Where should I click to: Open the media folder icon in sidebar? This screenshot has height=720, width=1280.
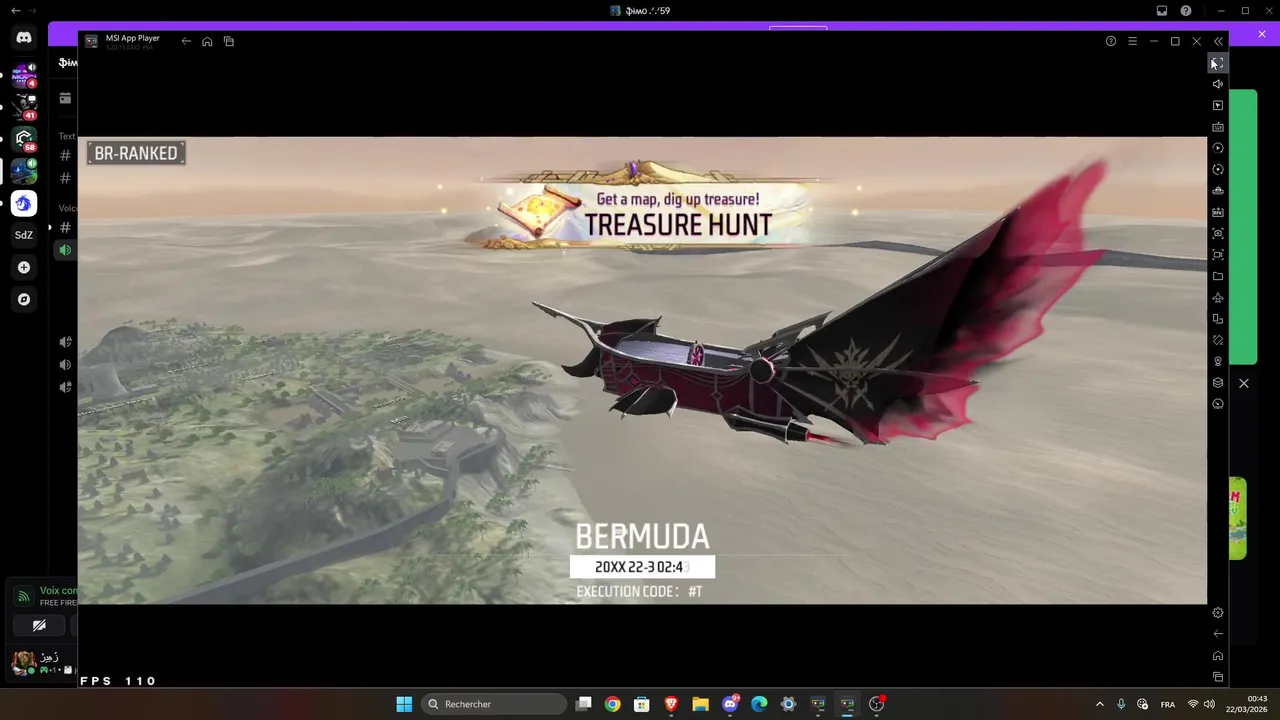(x=1217, y=276)
